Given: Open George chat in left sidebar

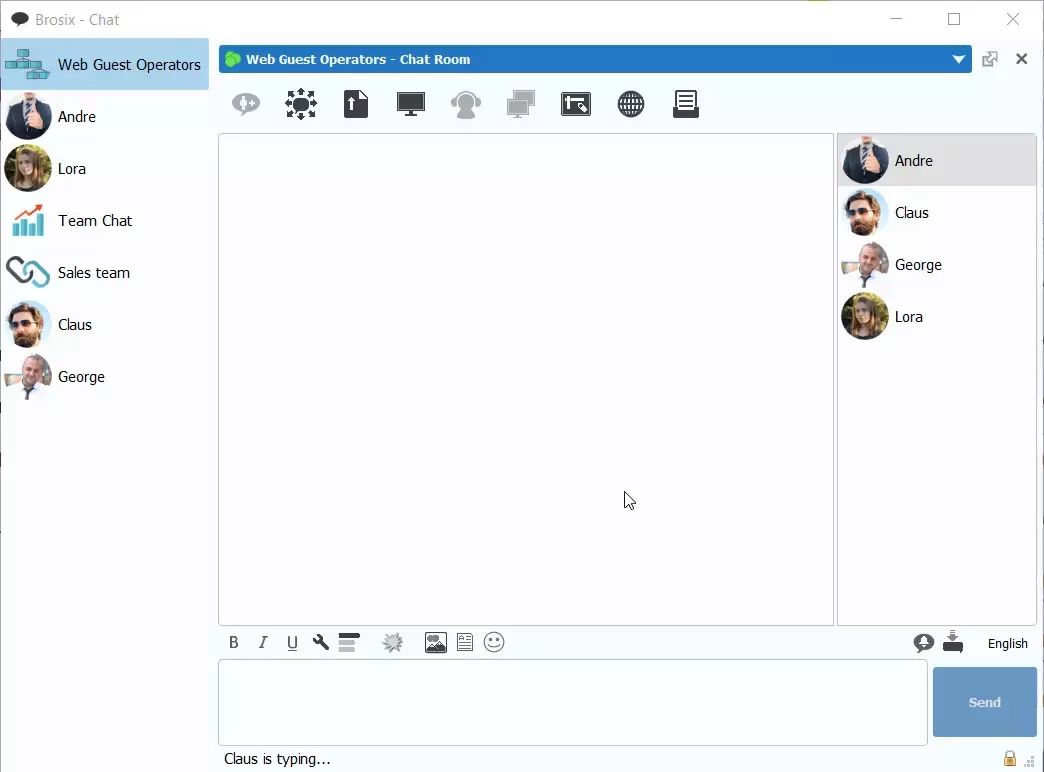Looking at the screenshot, I should click(105, 376).
